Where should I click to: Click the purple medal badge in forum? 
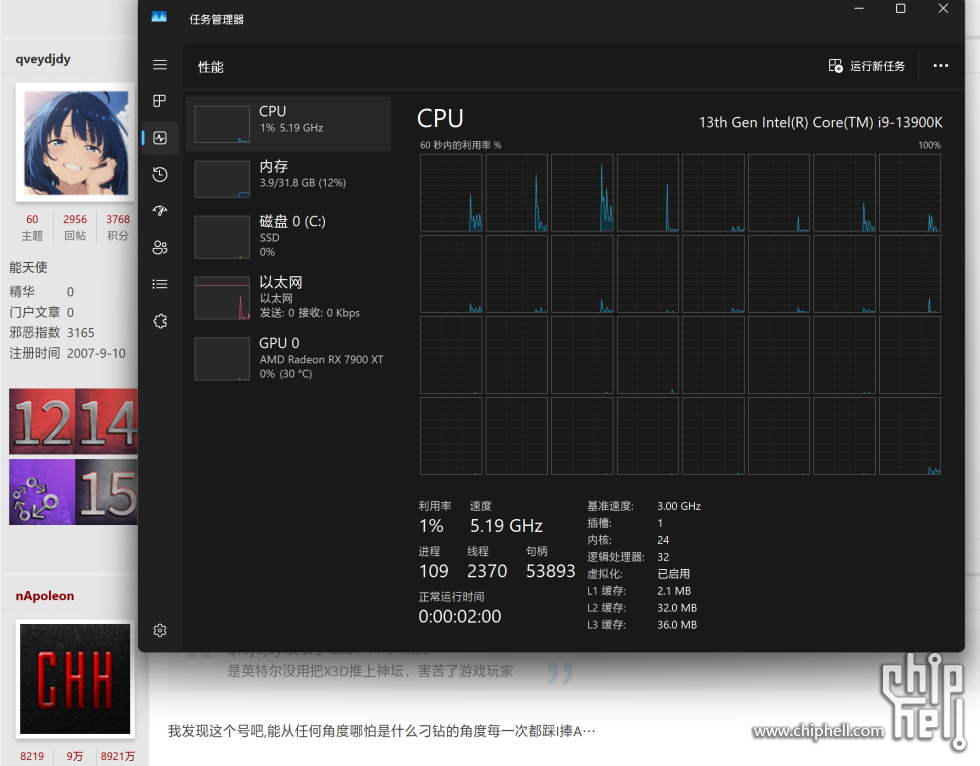(42, 492)
